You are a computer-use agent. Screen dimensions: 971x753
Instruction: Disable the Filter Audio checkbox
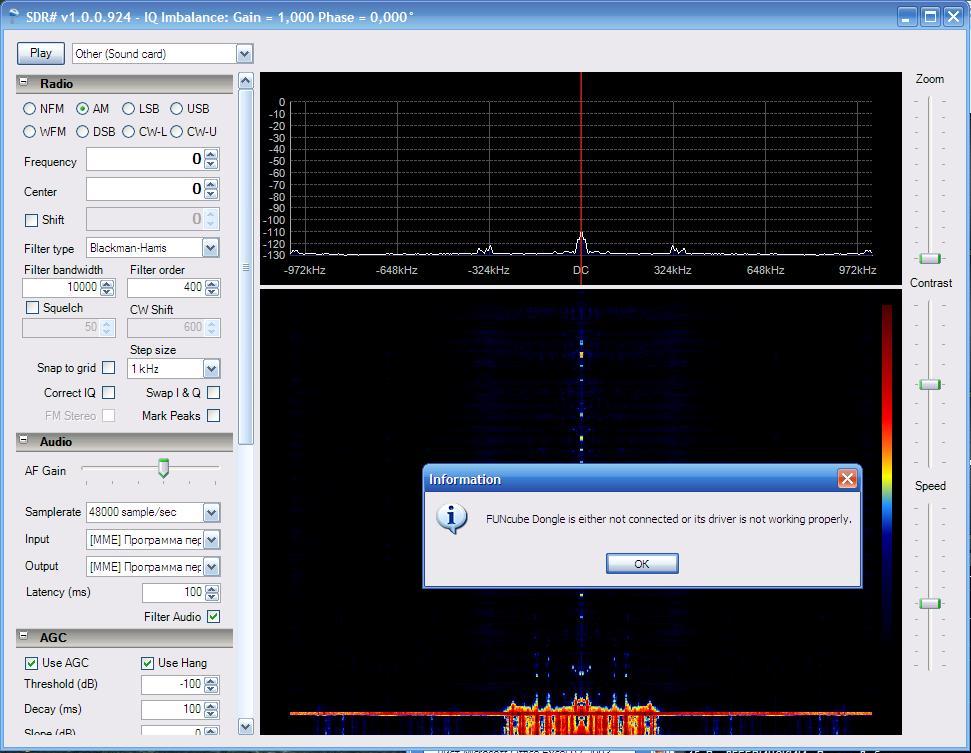(x=214, y=617)
